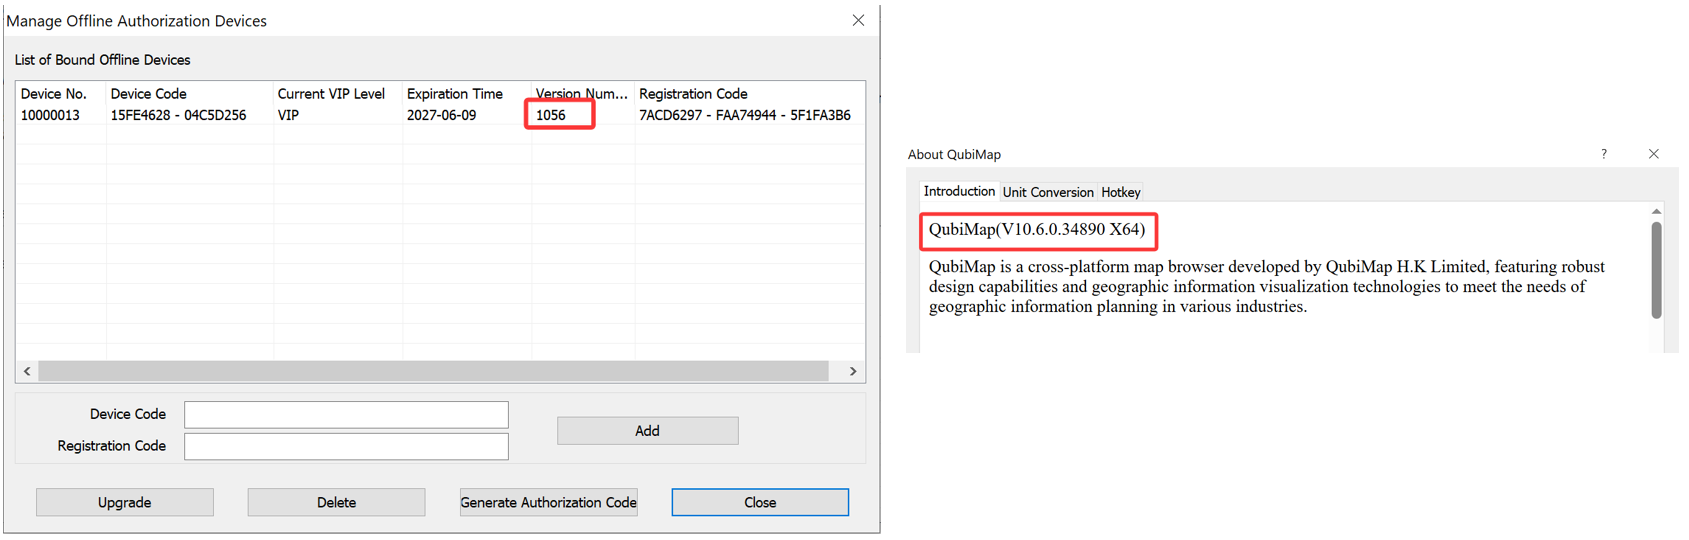Click the Expiration Time column header
This screenshot has width=1689, height=540.
coord(454,93)
